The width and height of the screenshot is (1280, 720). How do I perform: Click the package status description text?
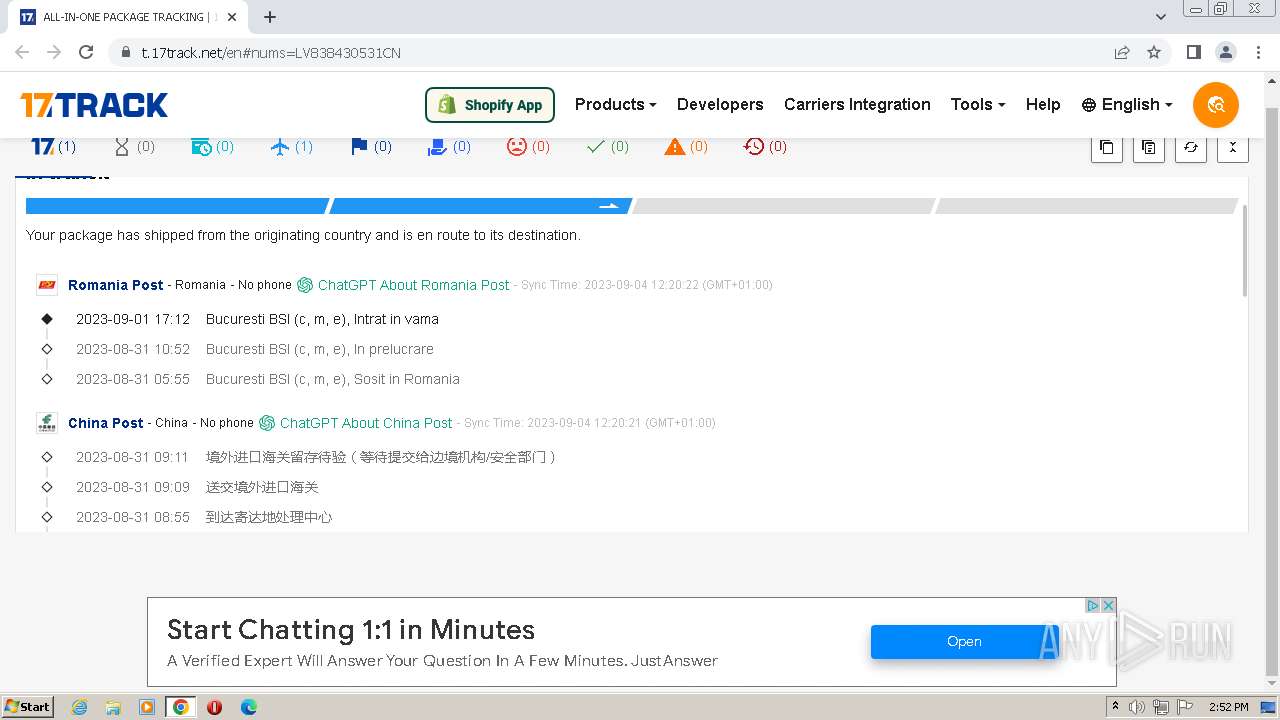click(x=303, y=235)
